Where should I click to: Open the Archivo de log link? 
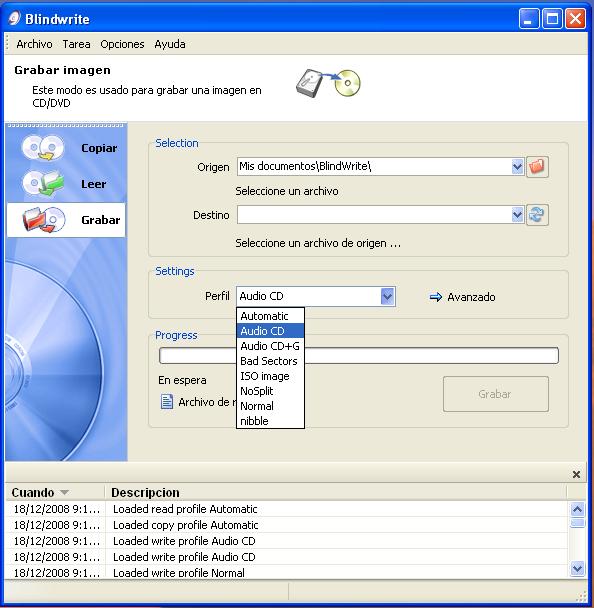207,402
